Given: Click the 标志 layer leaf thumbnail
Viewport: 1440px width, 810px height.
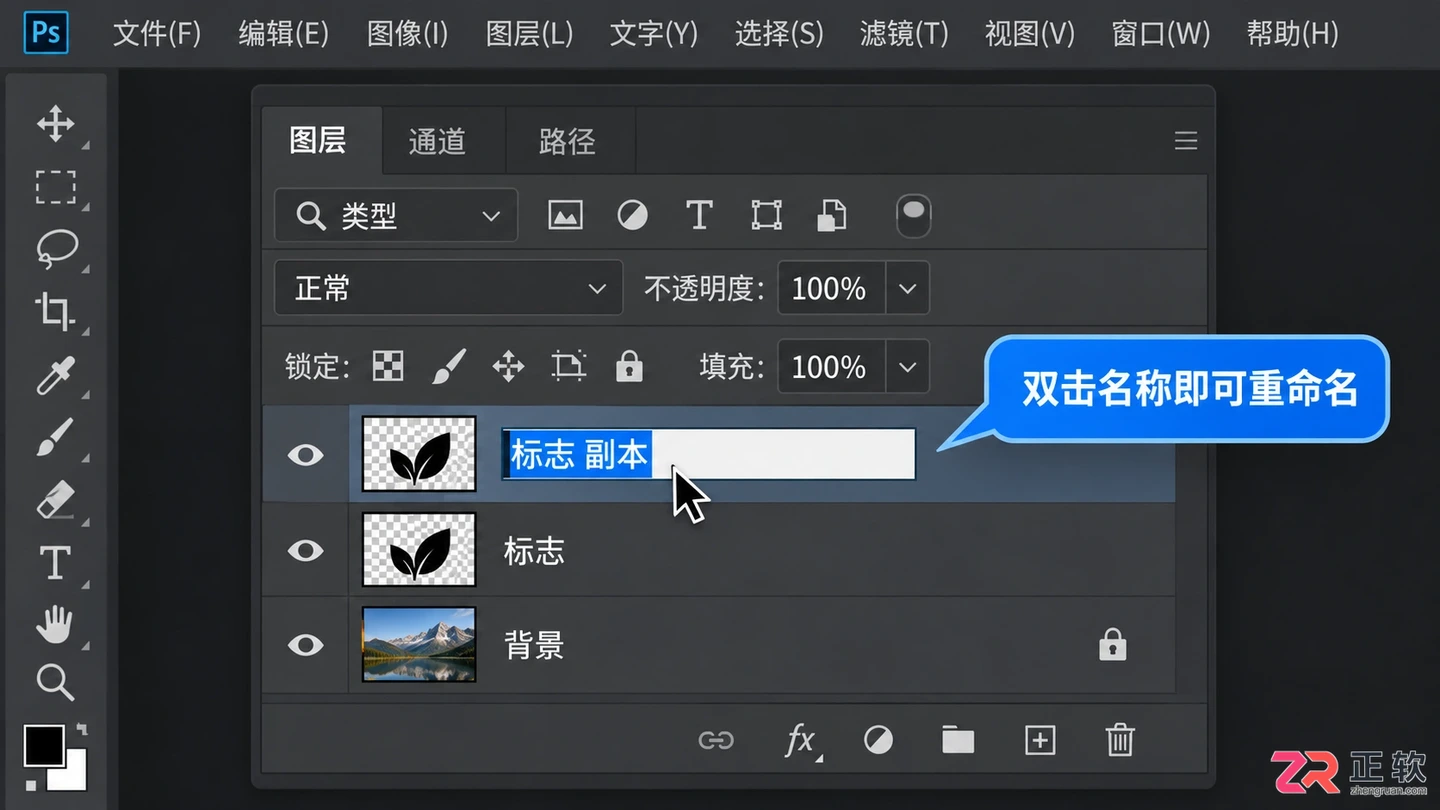Looking at the screenshot, I should pos(419,549).
